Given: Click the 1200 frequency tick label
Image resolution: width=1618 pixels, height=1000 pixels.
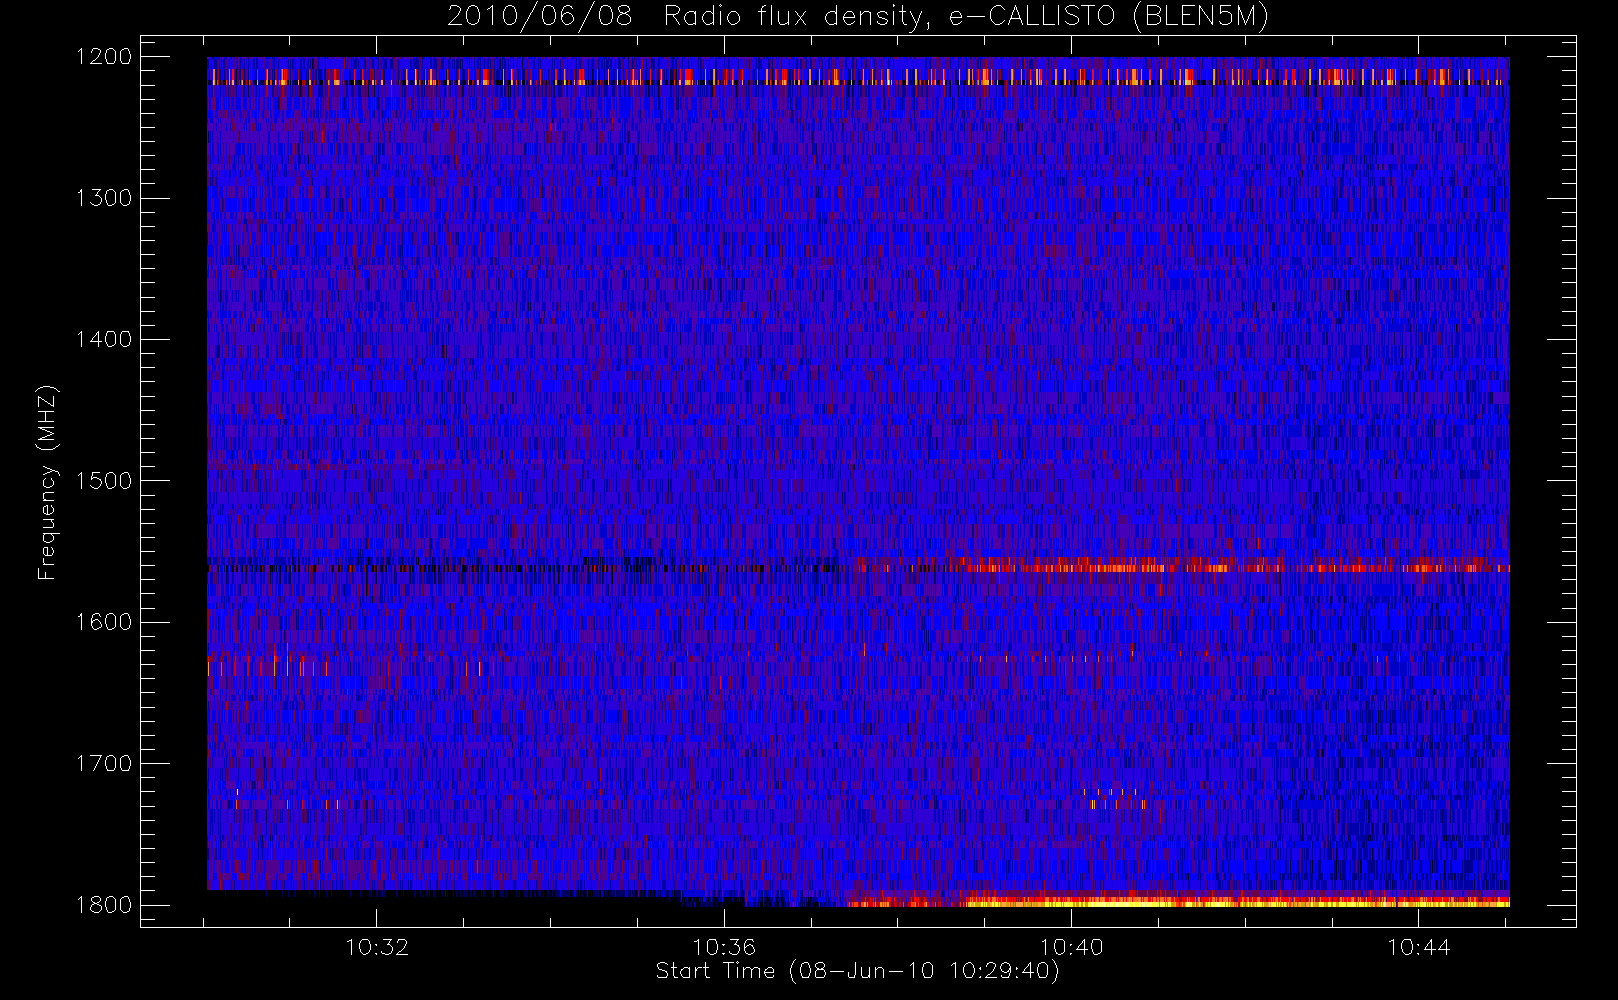Looking at the screenshot, I should click(104, 57).
